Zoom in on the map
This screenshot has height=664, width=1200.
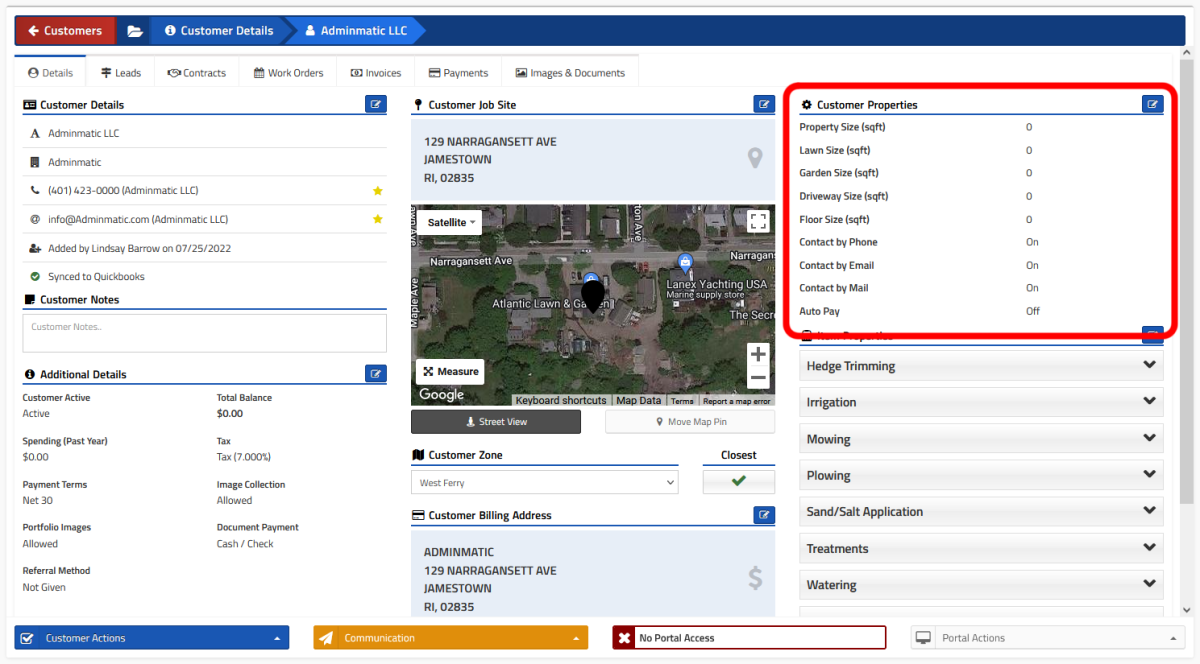click(x=758, y=355)
